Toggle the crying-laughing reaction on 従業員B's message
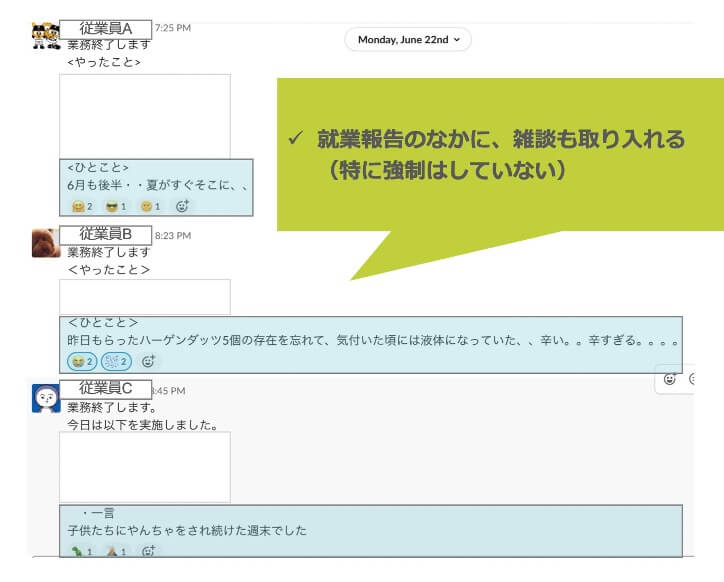 pyautogui.click(x=82, y=361)
